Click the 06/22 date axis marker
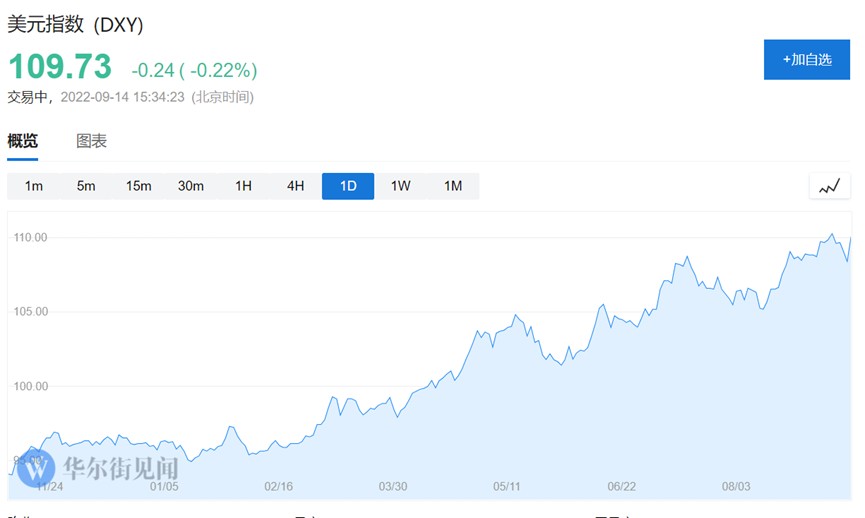 click(x=622, y=487)
